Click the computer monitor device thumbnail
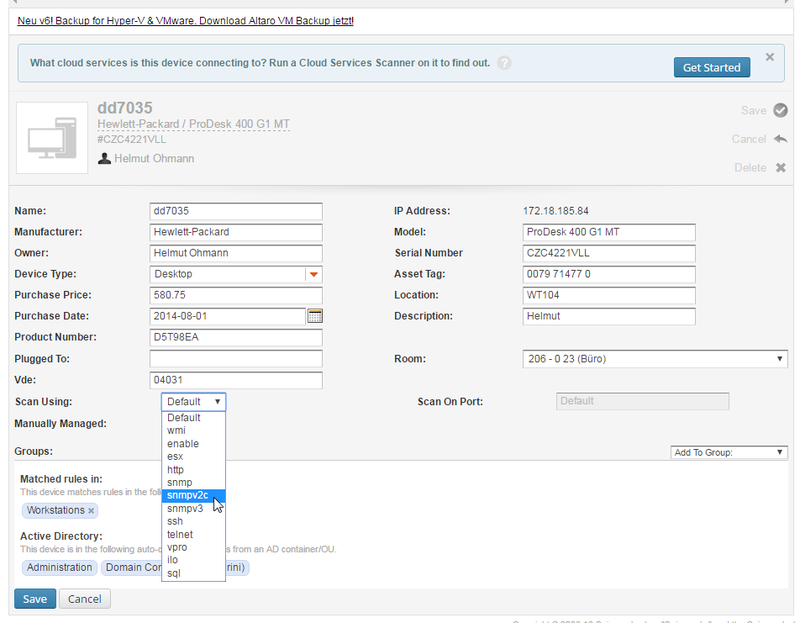The width and height of the screenshot is (800, 623). click(51, 138)
